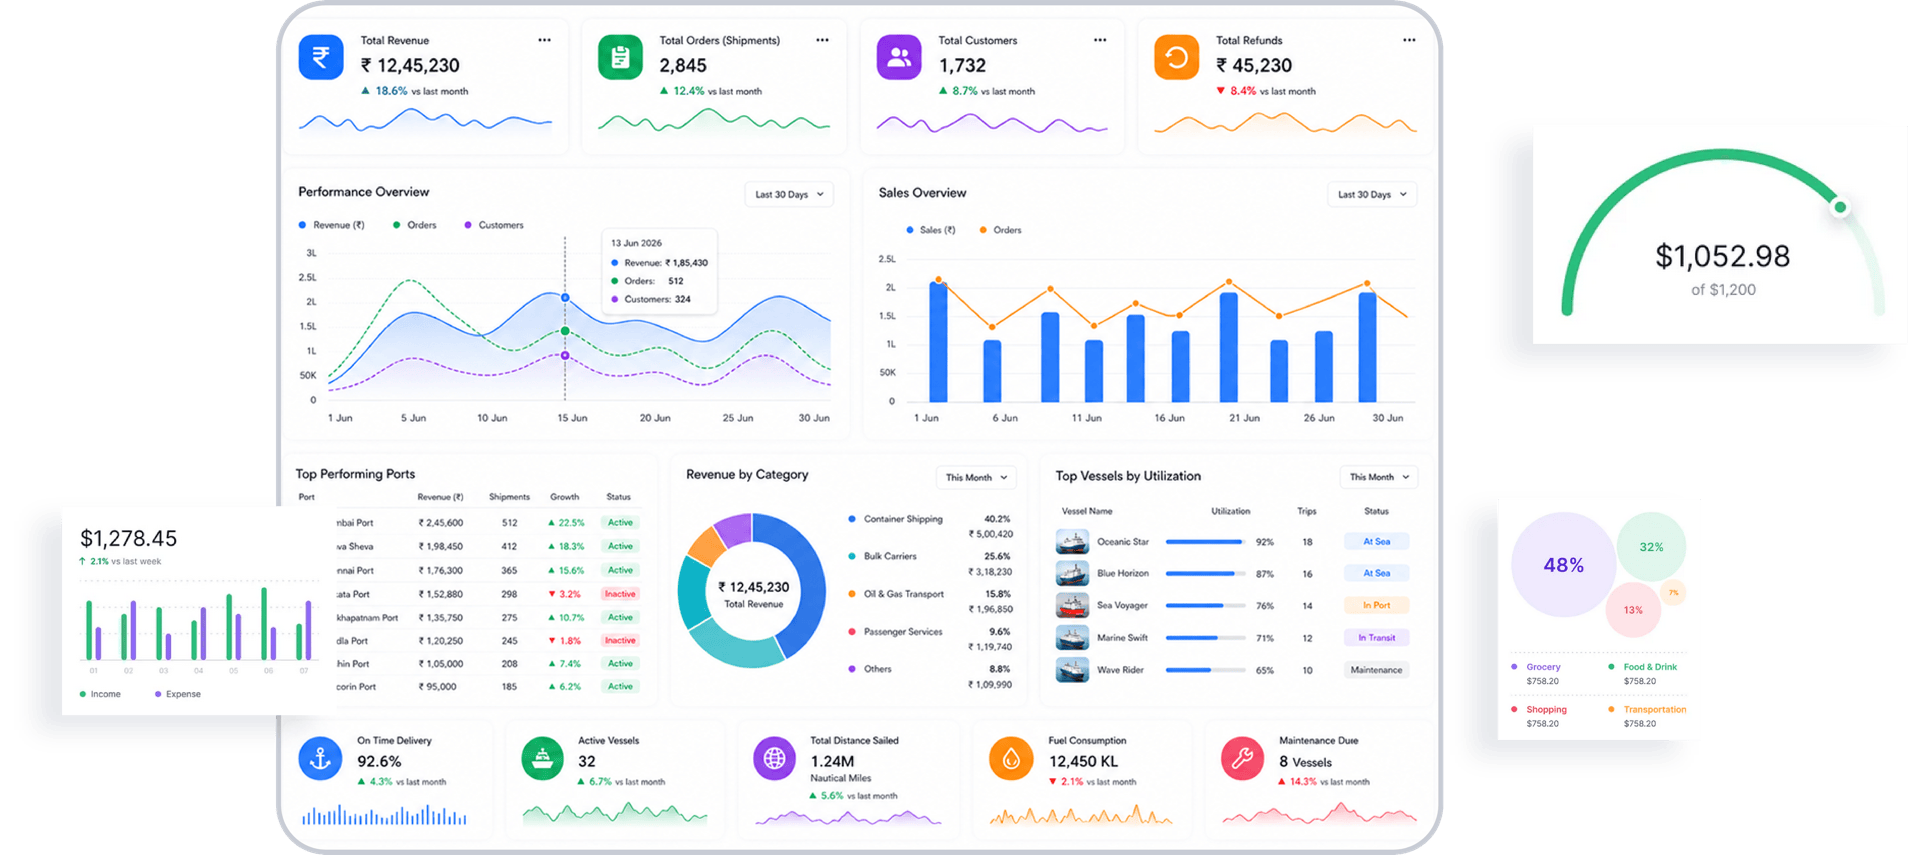This screenshot has width=1920, height=855.
Task: Select the Oceanic Star vessel thumbnail
Action: click(x=1072, y=542)
